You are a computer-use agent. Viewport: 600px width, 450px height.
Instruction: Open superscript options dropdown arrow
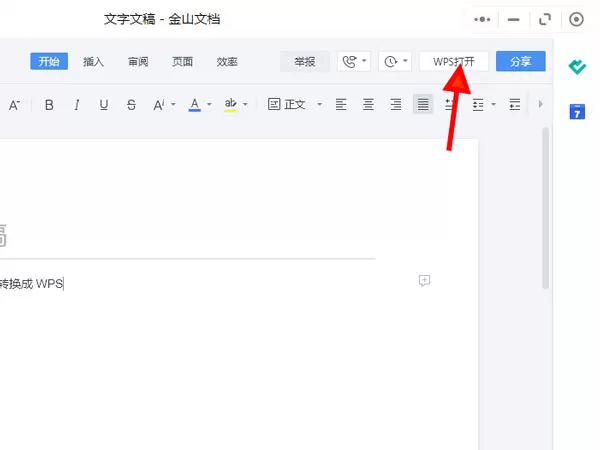coord(173,104)
